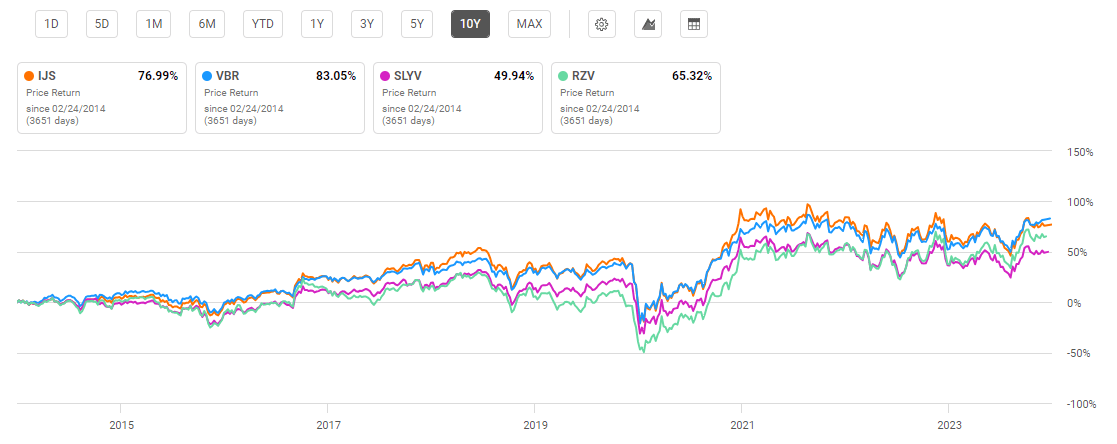Switch to 5Y time period
Screen dimensions: 1117x444
416,24
